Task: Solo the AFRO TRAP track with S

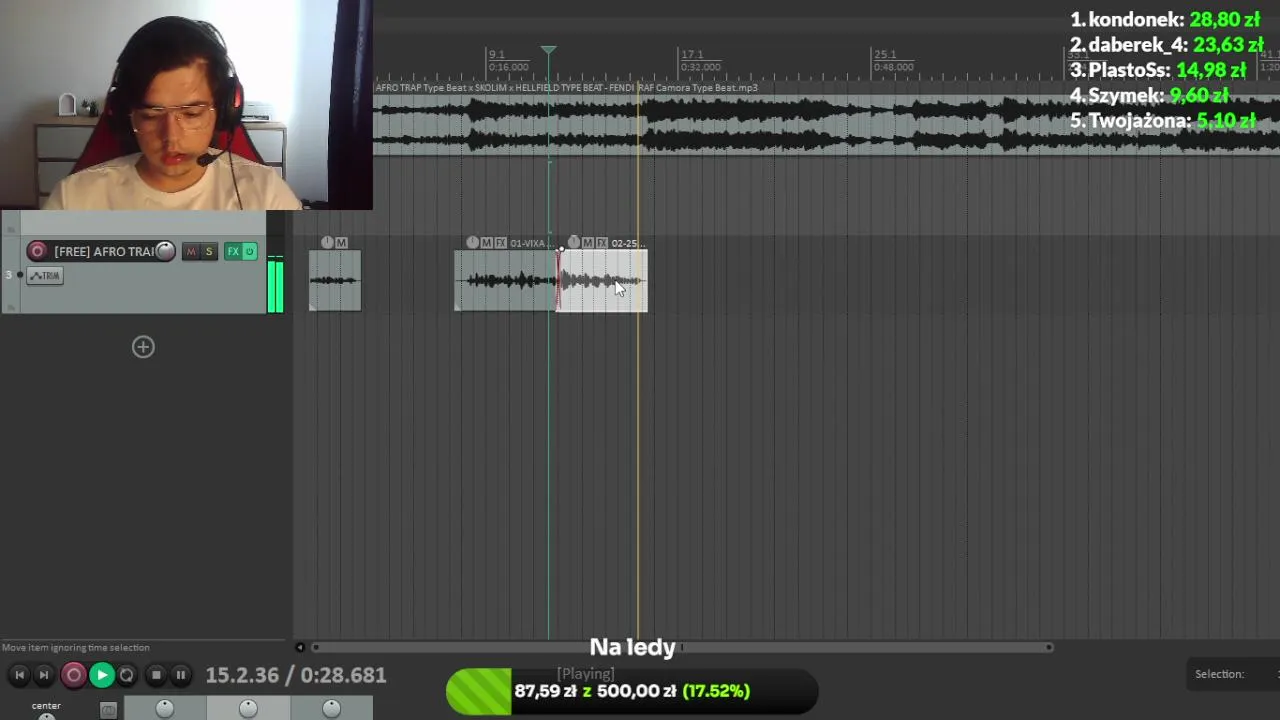Action: [209, 251]
